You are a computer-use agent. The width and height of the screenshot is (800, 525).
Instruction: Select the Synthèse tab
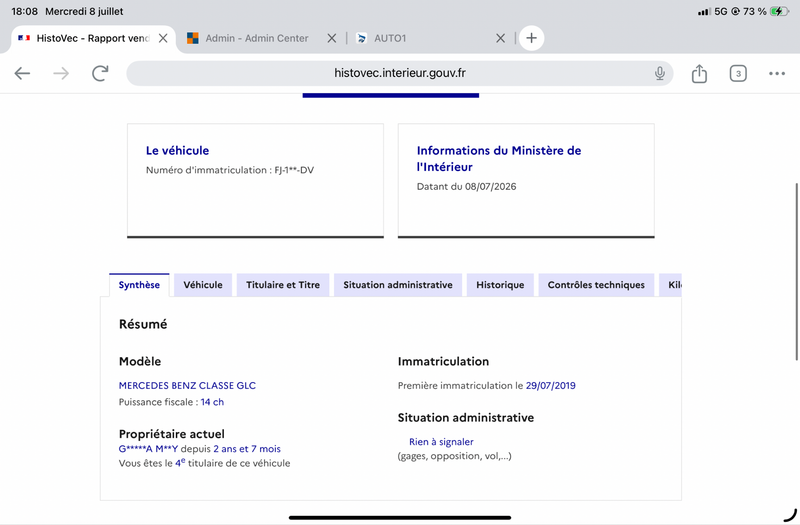(139, 285)
